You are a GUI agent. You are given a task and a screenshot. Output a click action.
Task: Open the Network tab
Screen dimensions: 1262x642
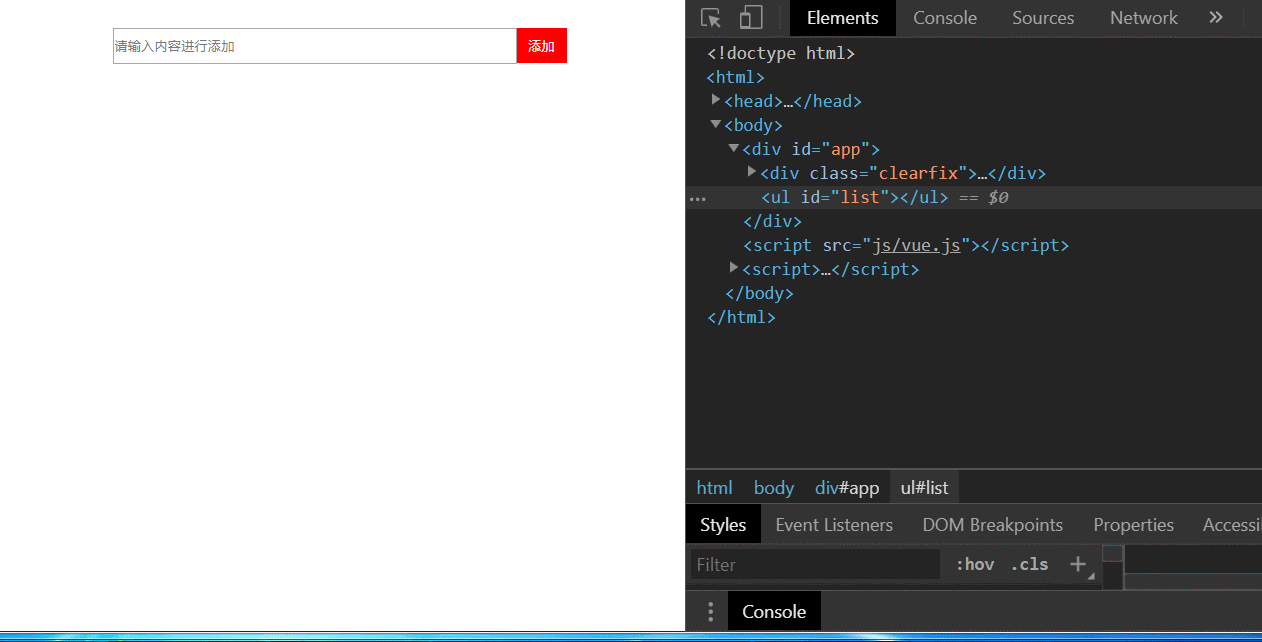coord(1144,18)
